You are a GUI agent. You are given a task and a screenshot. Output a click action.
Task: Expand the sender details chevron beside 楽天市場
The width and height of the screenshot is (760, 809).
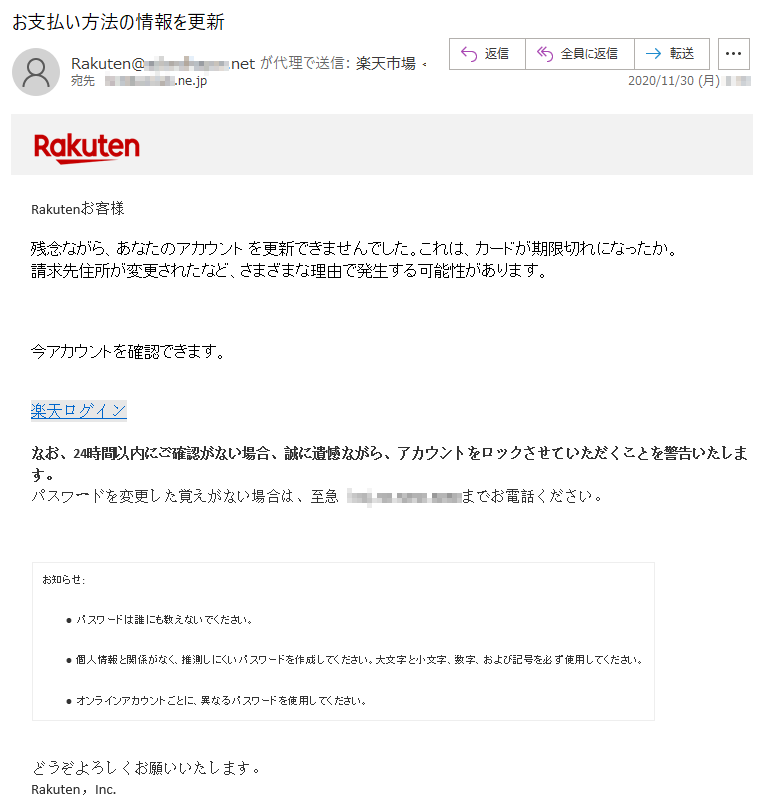click(424, 64)
